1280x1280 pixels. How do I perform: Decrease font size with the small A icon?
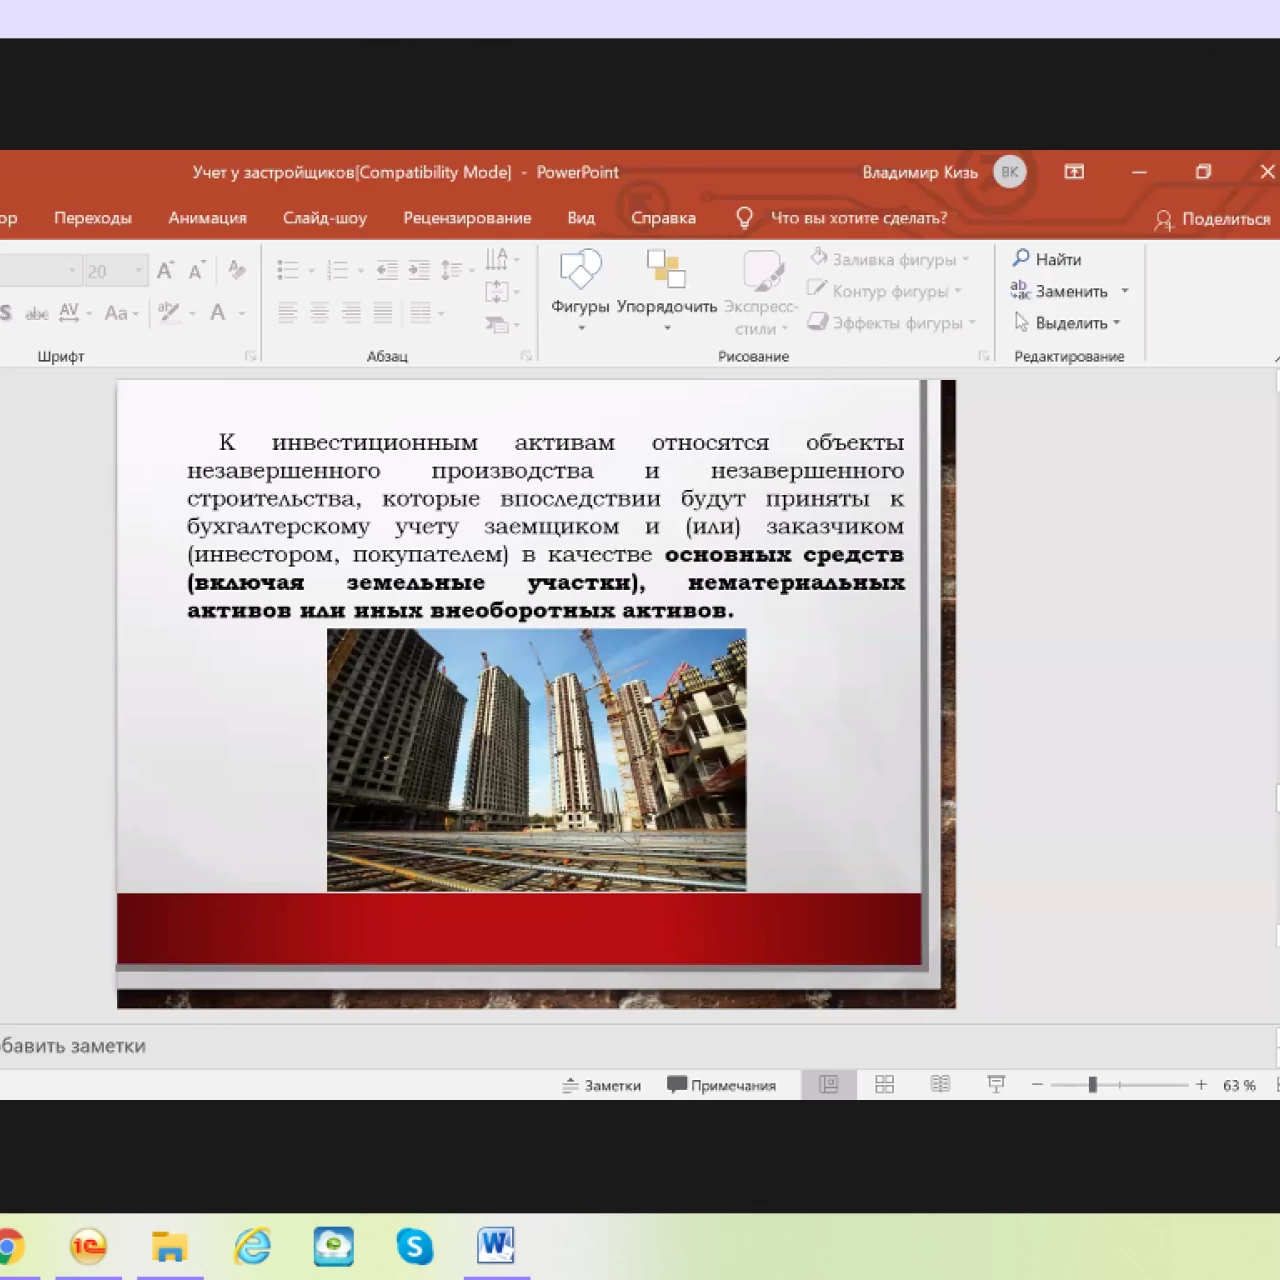[x=197, y=270]
